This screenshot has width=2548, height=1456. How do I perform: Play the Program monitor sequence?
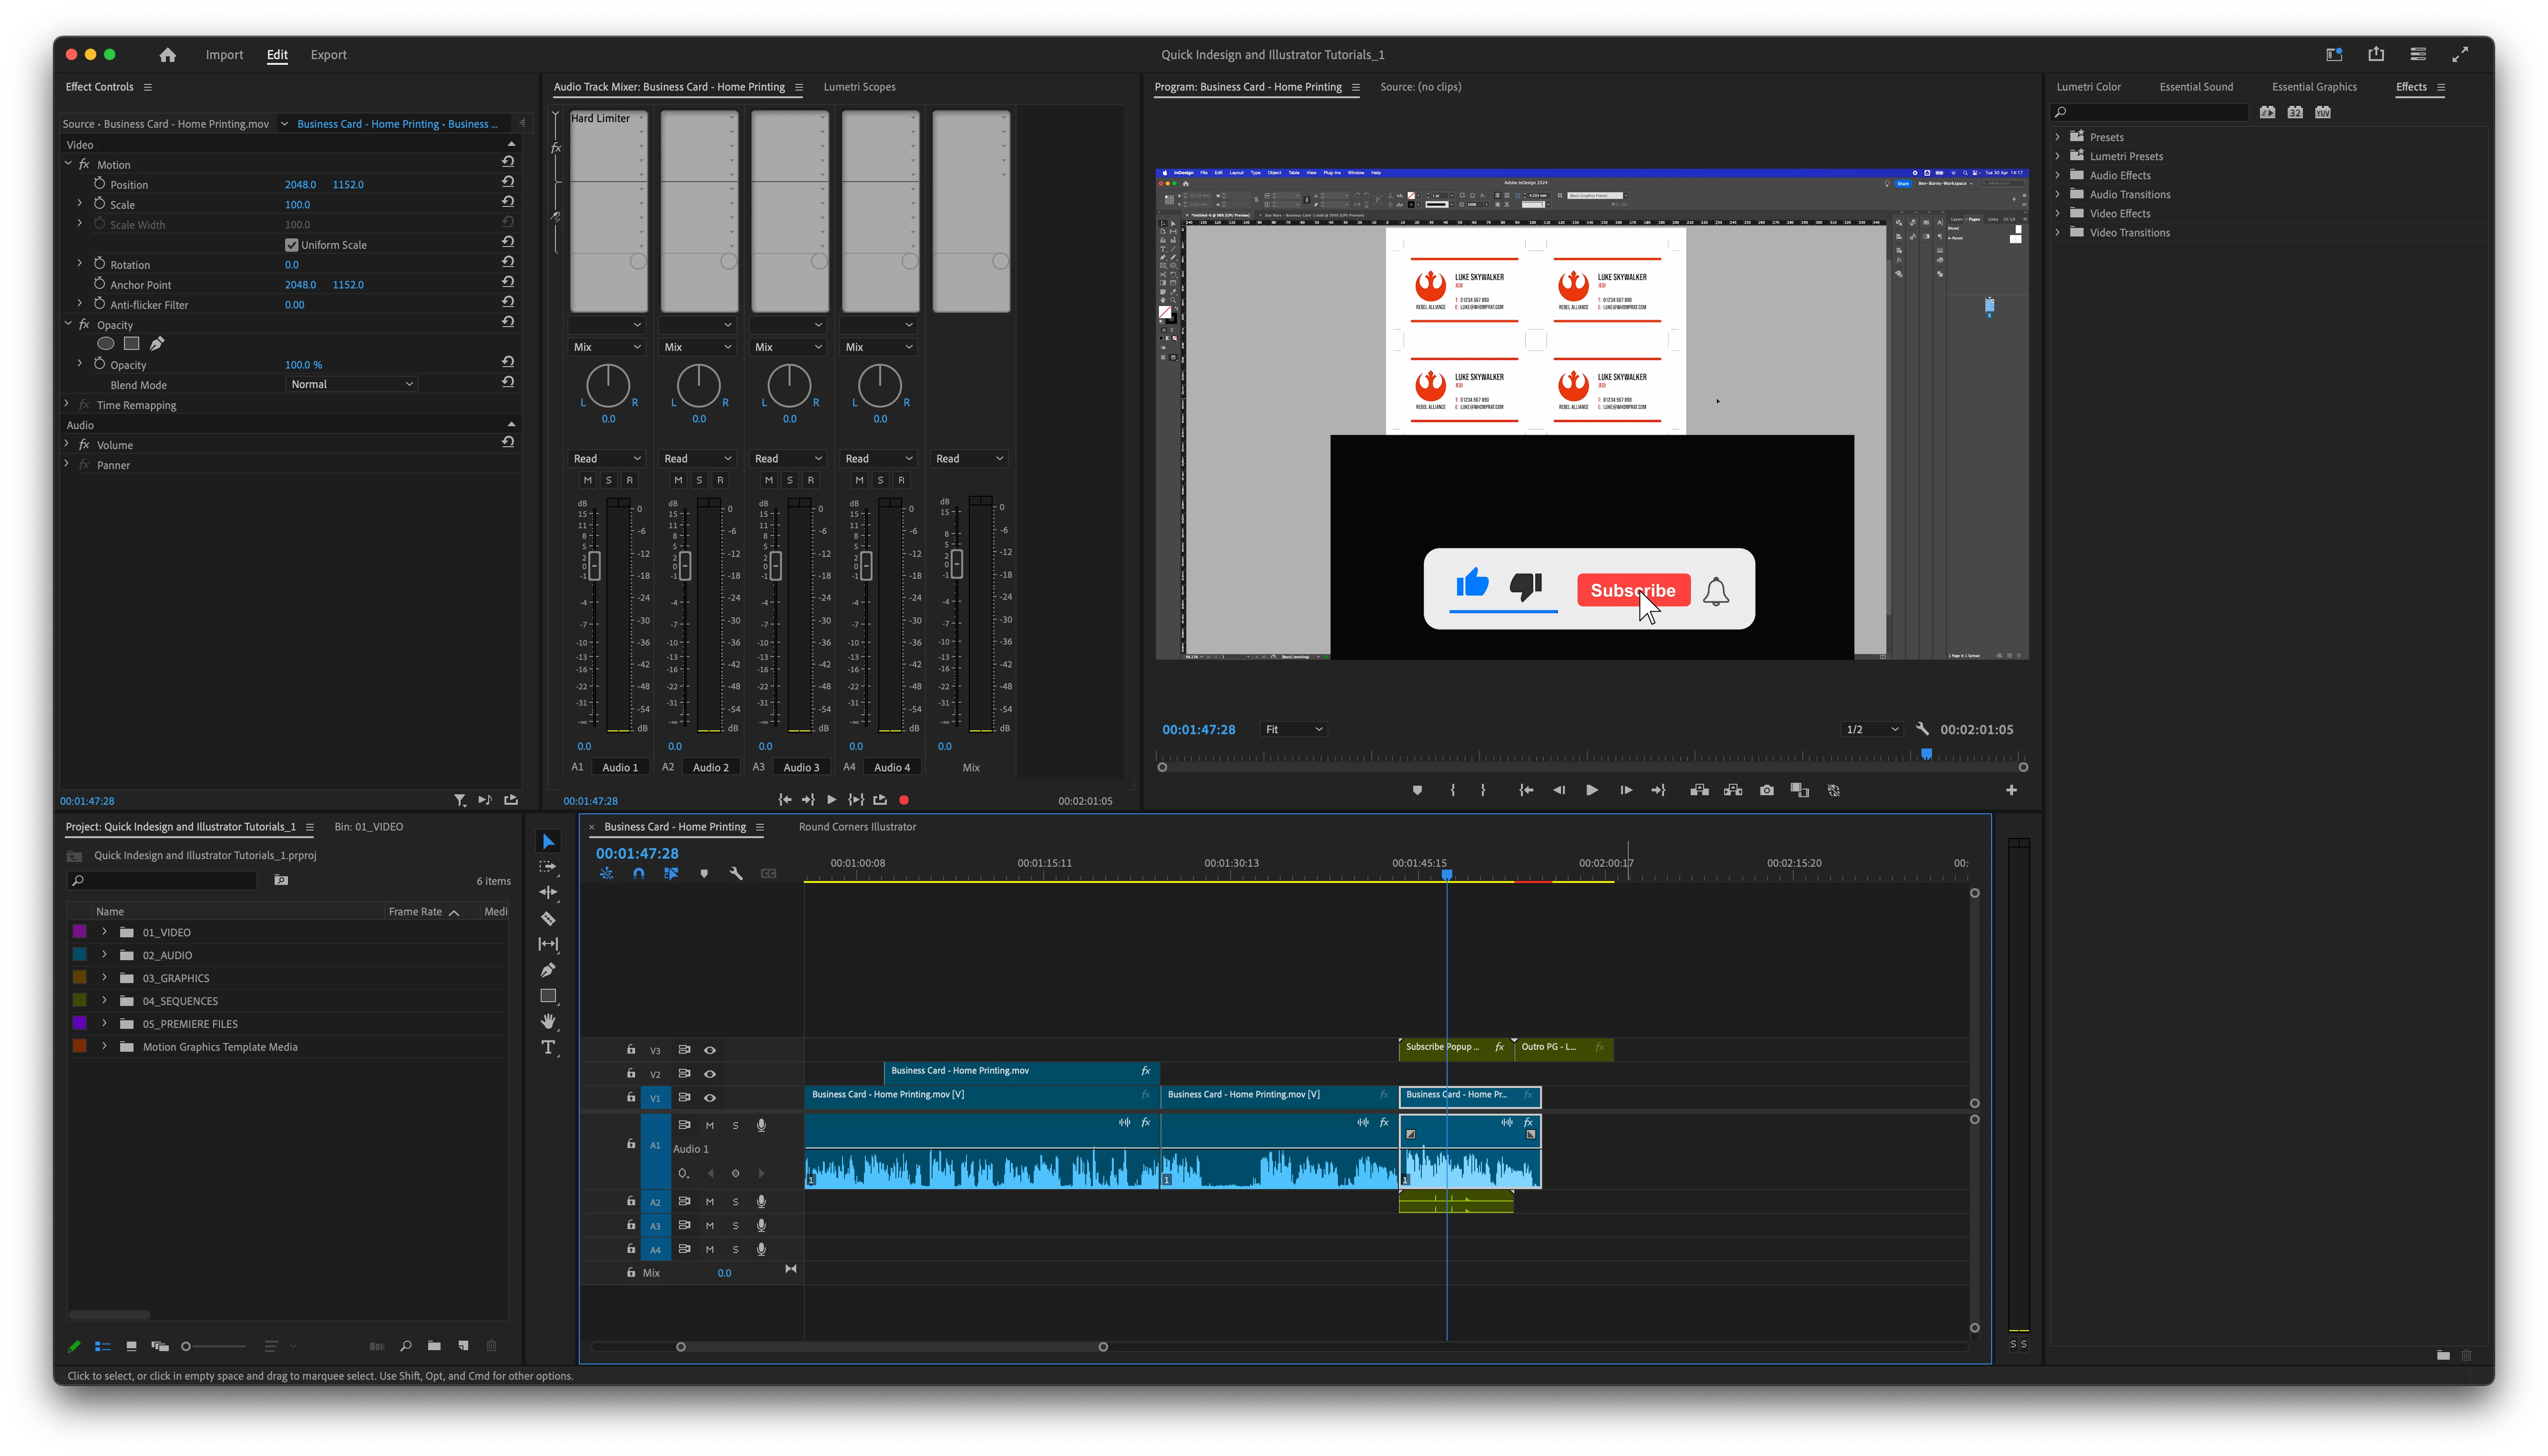(1591, 790)
